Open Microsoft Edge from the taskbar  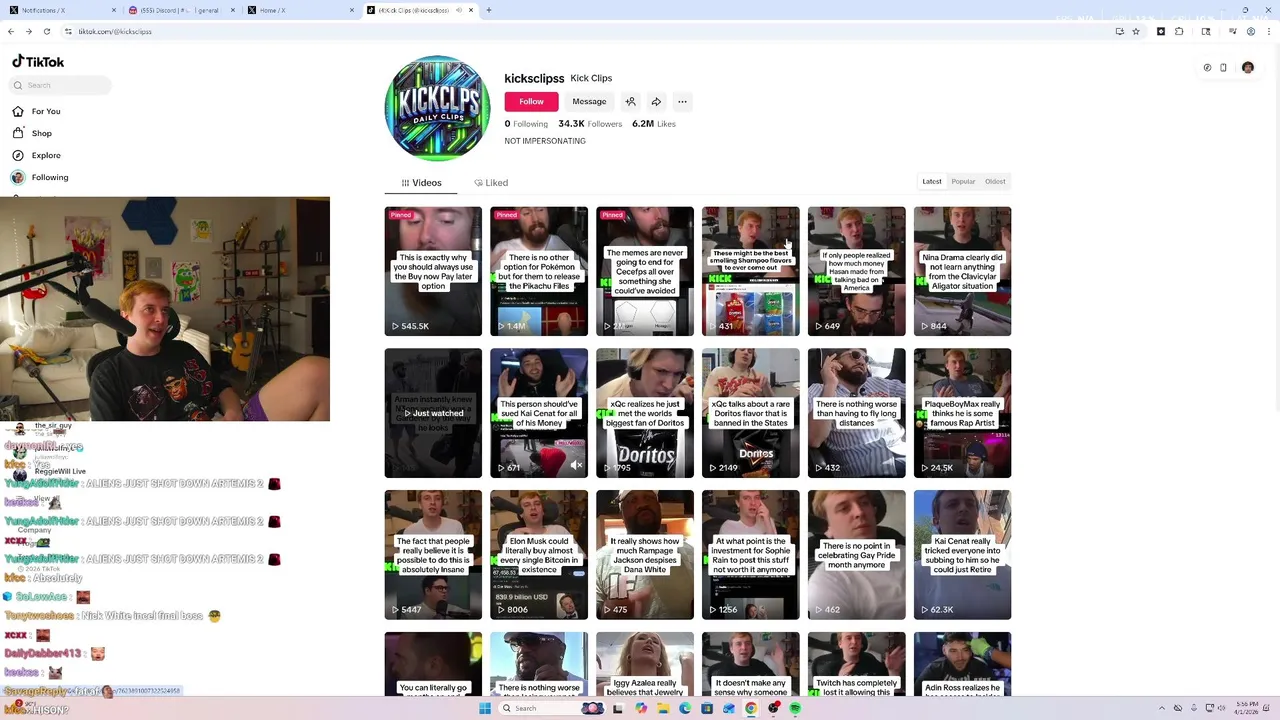(684, 708)
